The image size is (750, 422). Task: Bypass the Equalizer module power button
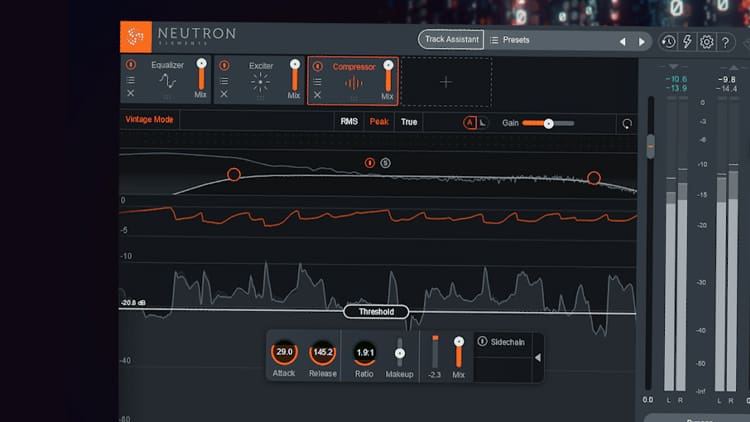131,66
